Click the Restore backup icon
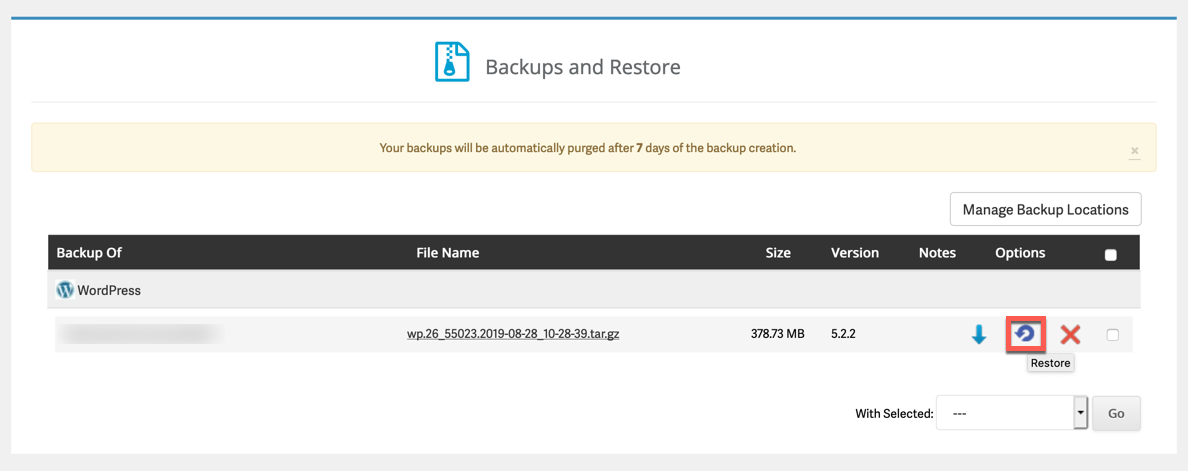1188x471 pixels. pyautogui.click(x=1025, y=334)
